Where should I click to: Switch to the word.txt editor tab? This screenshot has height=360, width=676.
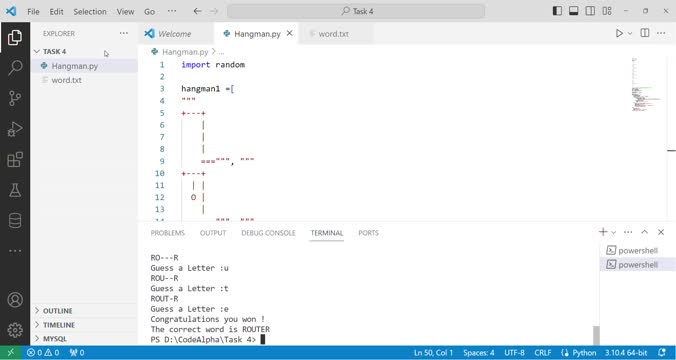point(333,34)
